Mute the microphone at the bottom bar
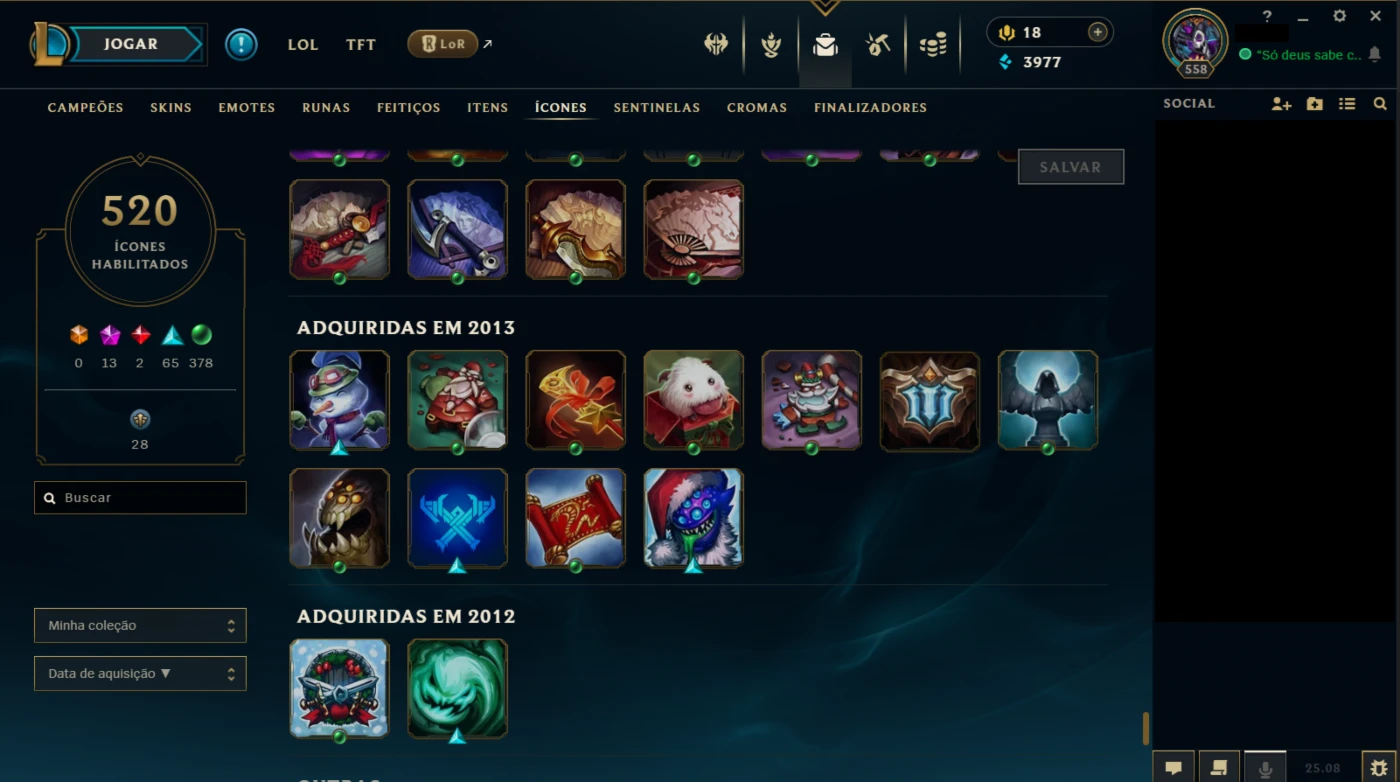Viewport: 1400px width, 782px height. point(1265,767)
